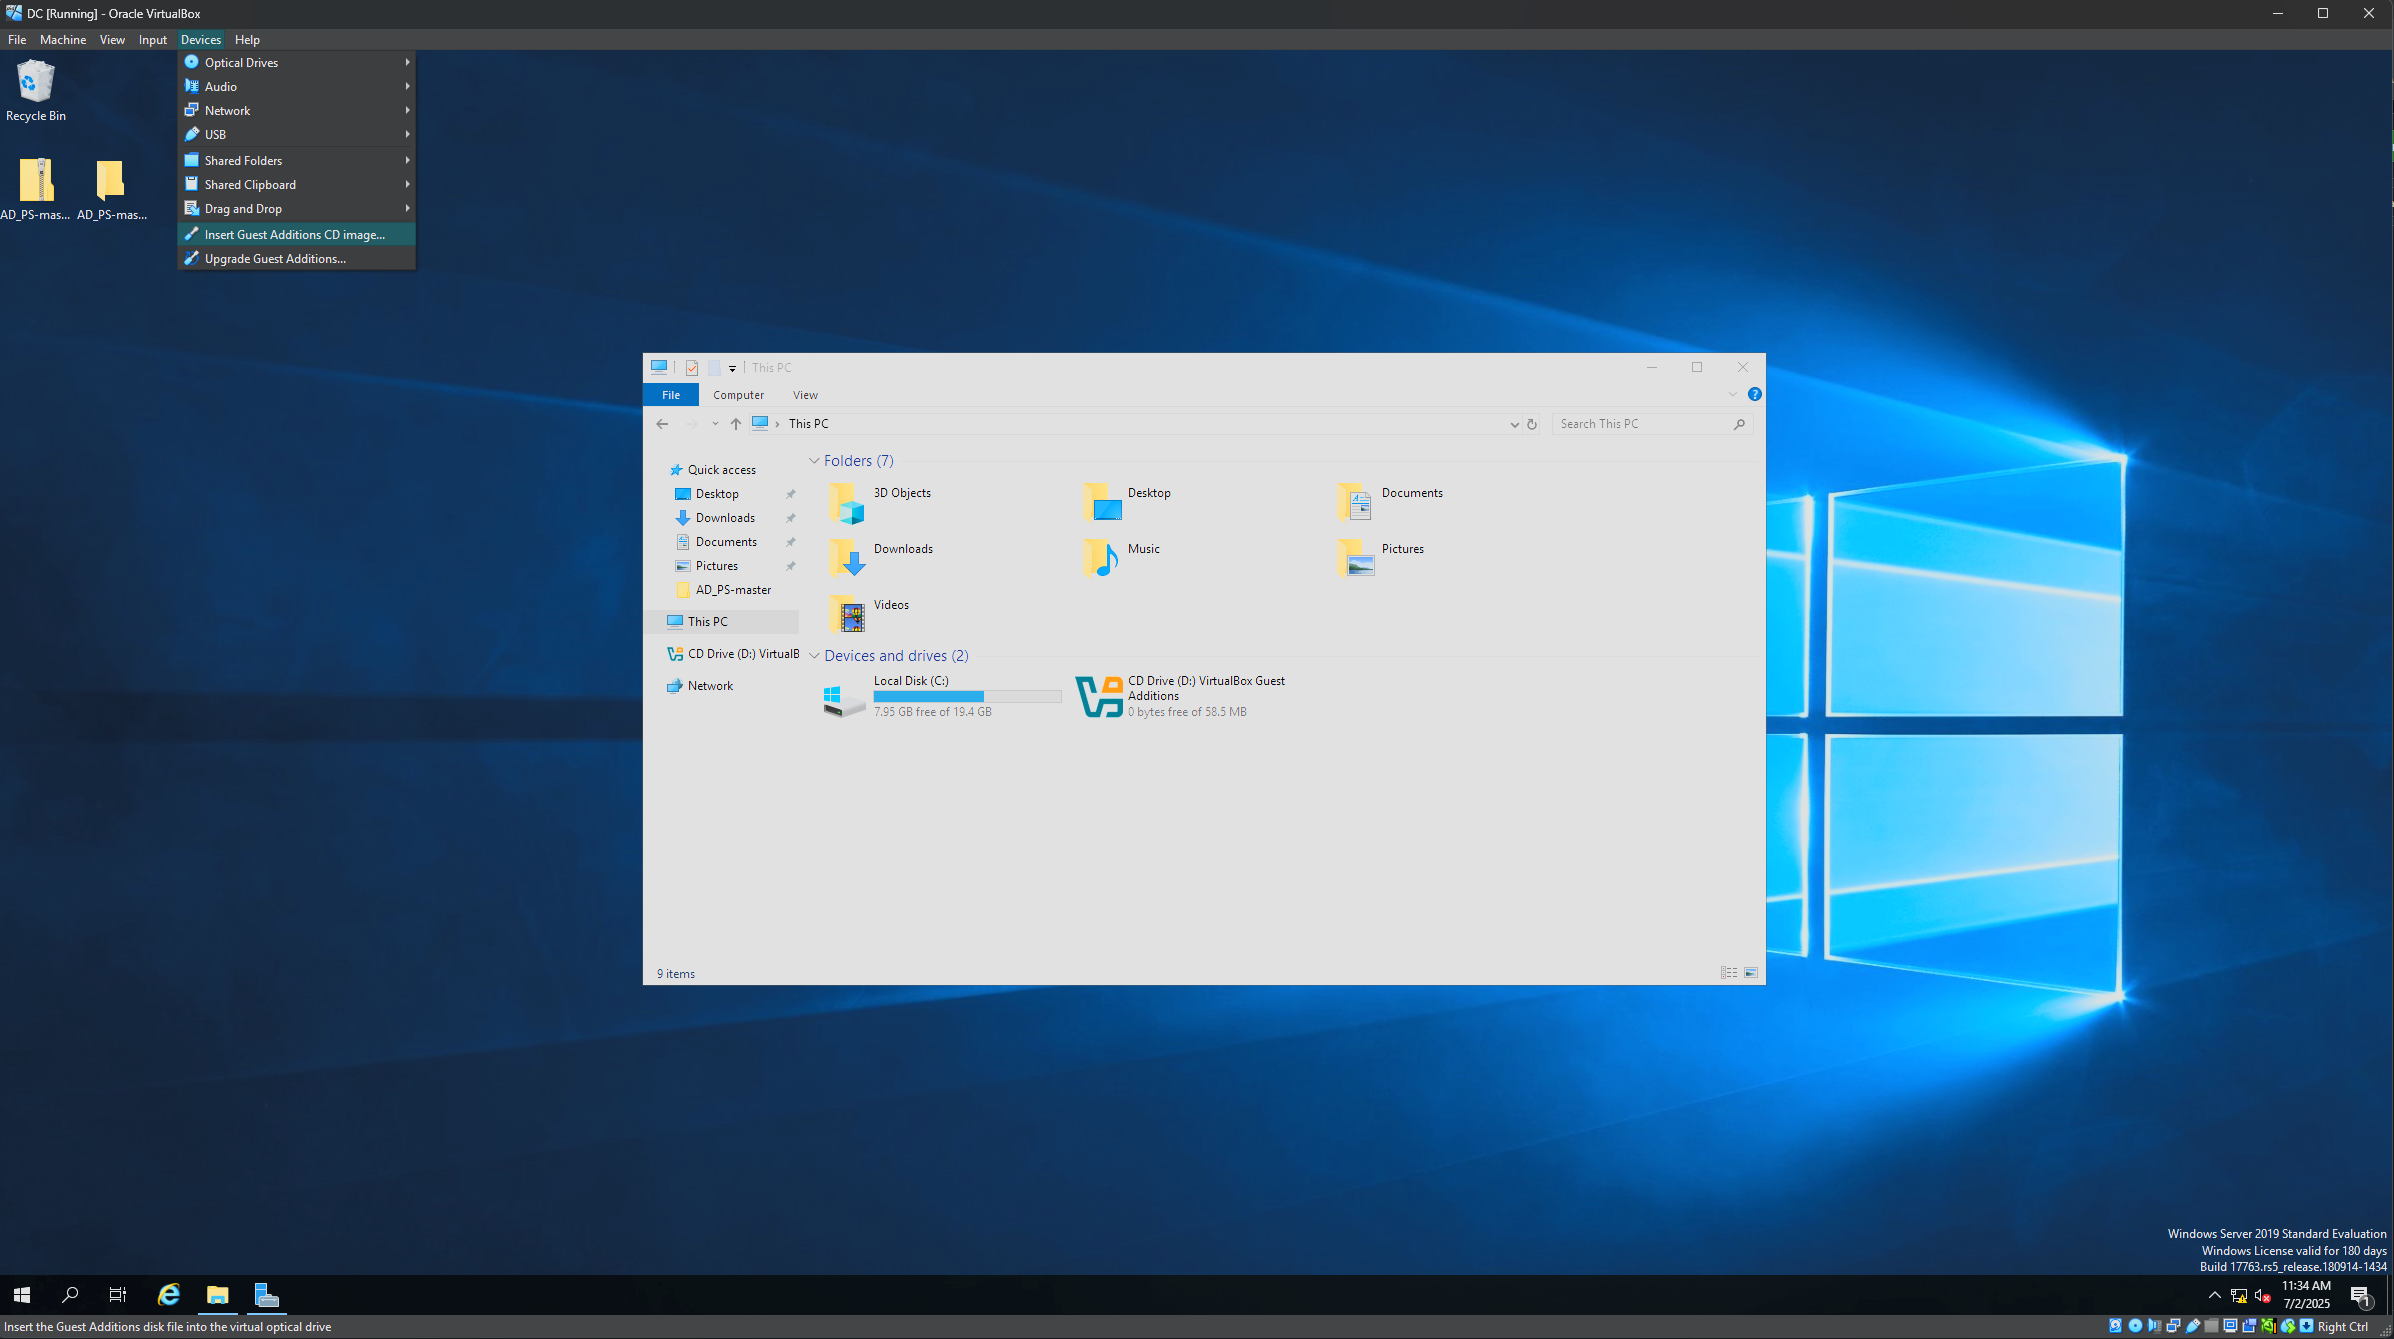Viewport: 2394px width, 1339px height.
Task: Collapse the Folders (7) group
Action: [814, 461]
